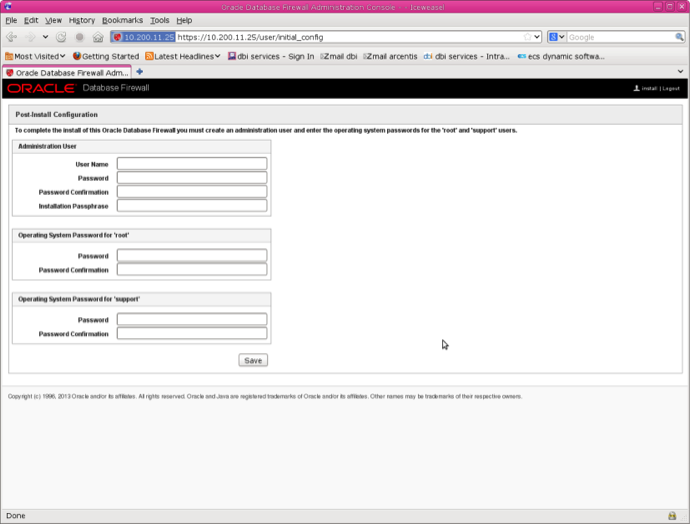Click the bookmark star in address bar
The width and height of the screenshot is (690, 525).
[x=527, y=37]
